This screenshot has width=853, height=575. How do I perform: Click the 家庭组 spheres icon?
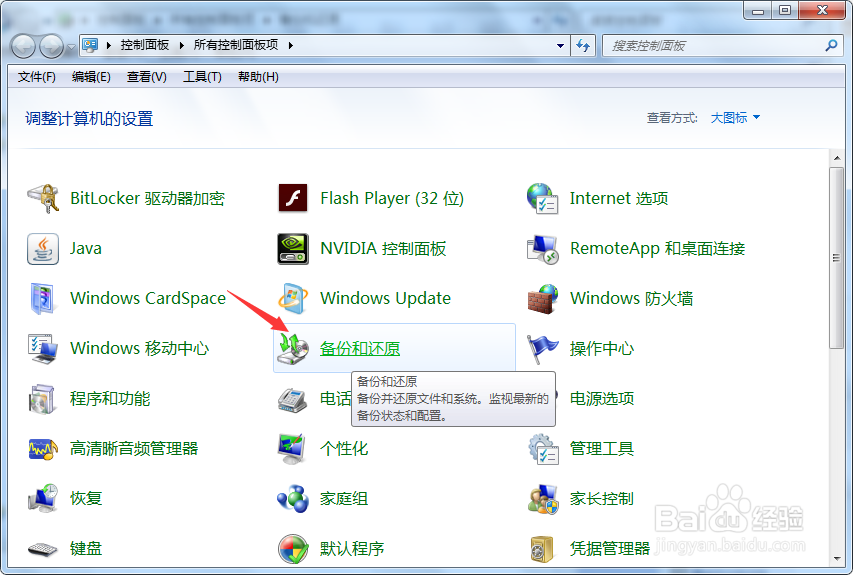click(293, 498)
